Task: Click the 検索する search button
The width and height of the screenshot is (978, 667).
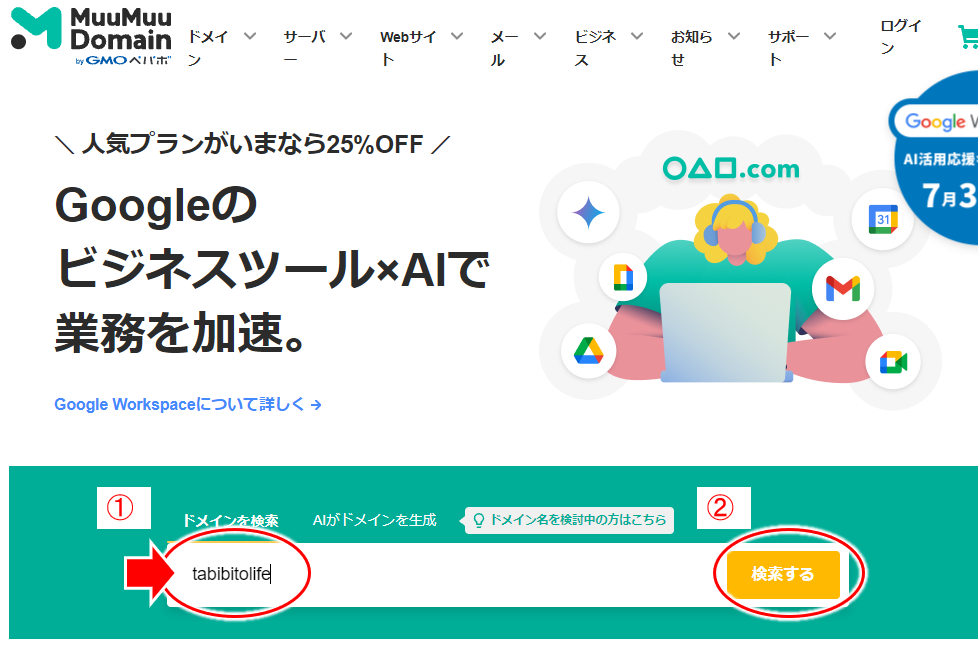Action: pyautogui.click(x=783, y=574)
